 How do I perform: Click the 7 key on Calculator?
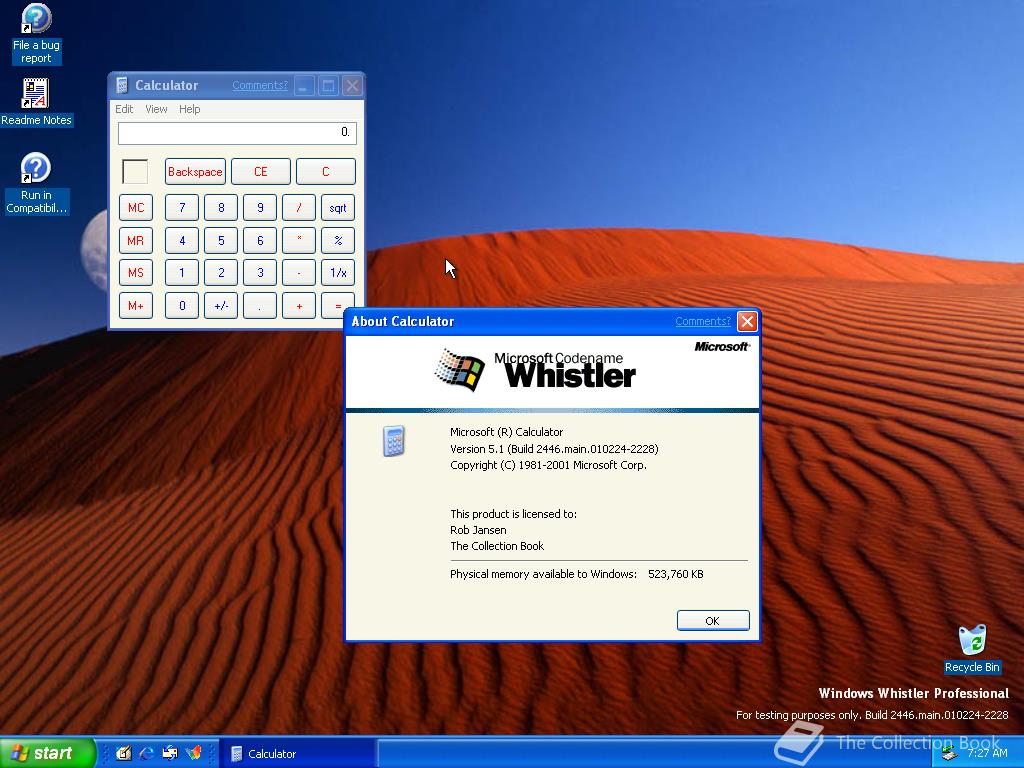click(x=182, y=208)
